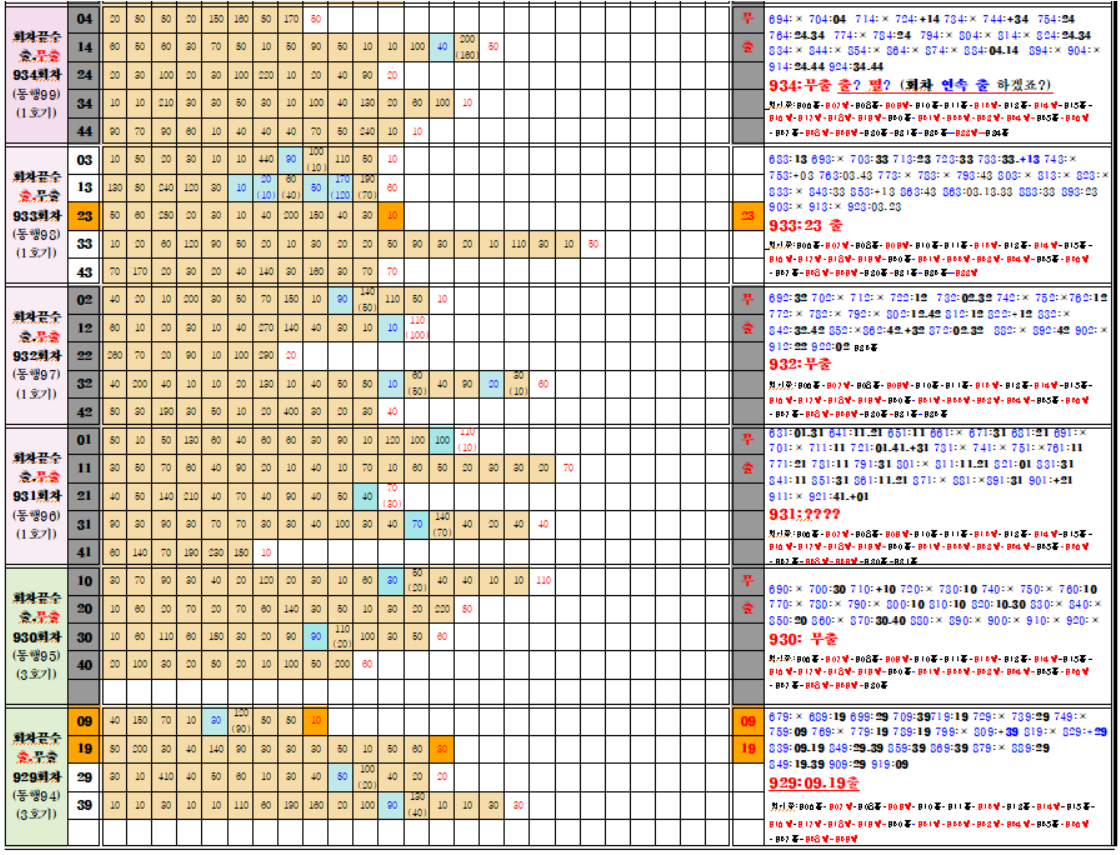Select the orange row label 23 in the 933회차 block

click(84, 214)
